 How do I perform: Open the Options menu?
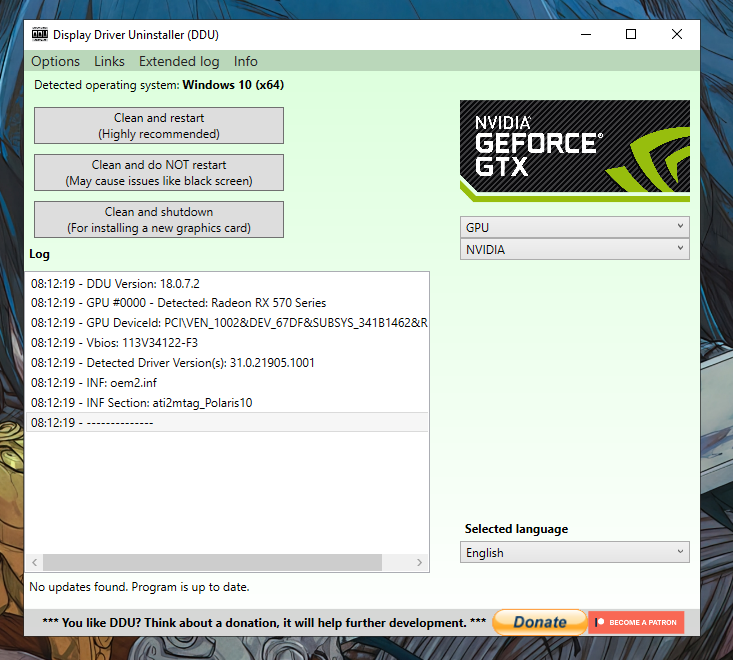(x=56, y=61)
